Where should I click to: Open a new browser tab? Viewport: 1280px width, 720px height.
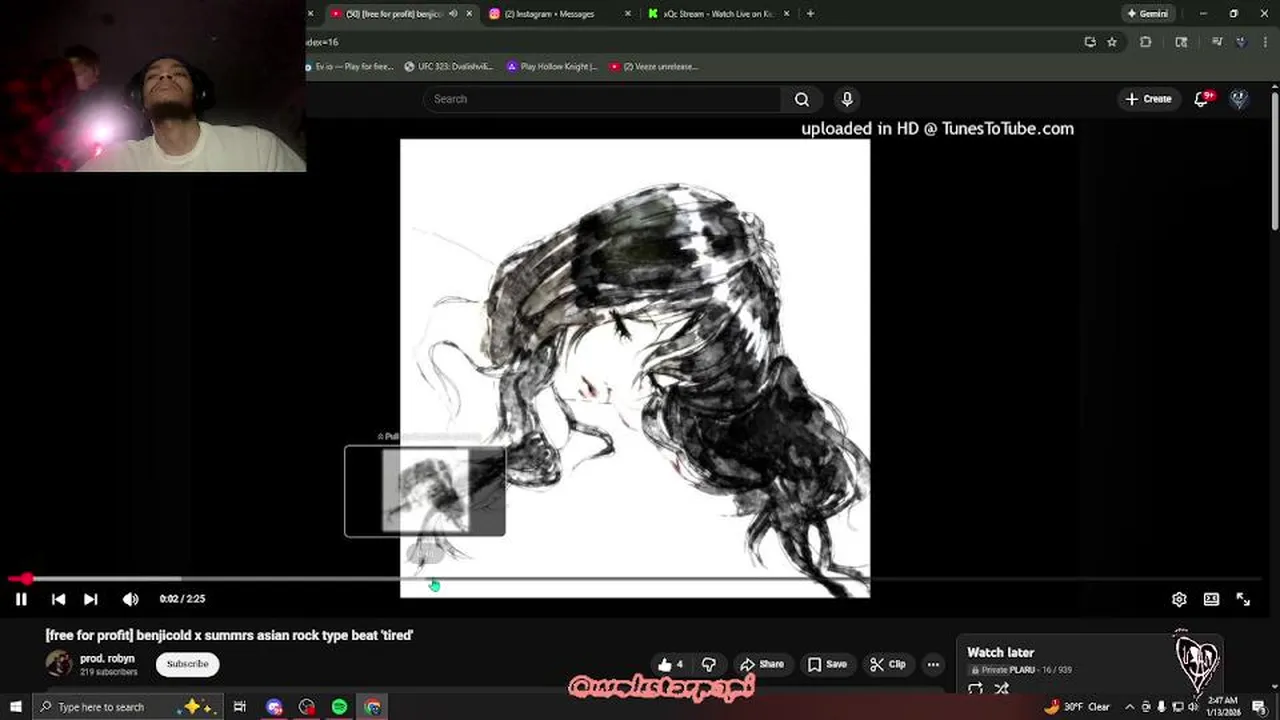tap(810, 14)
